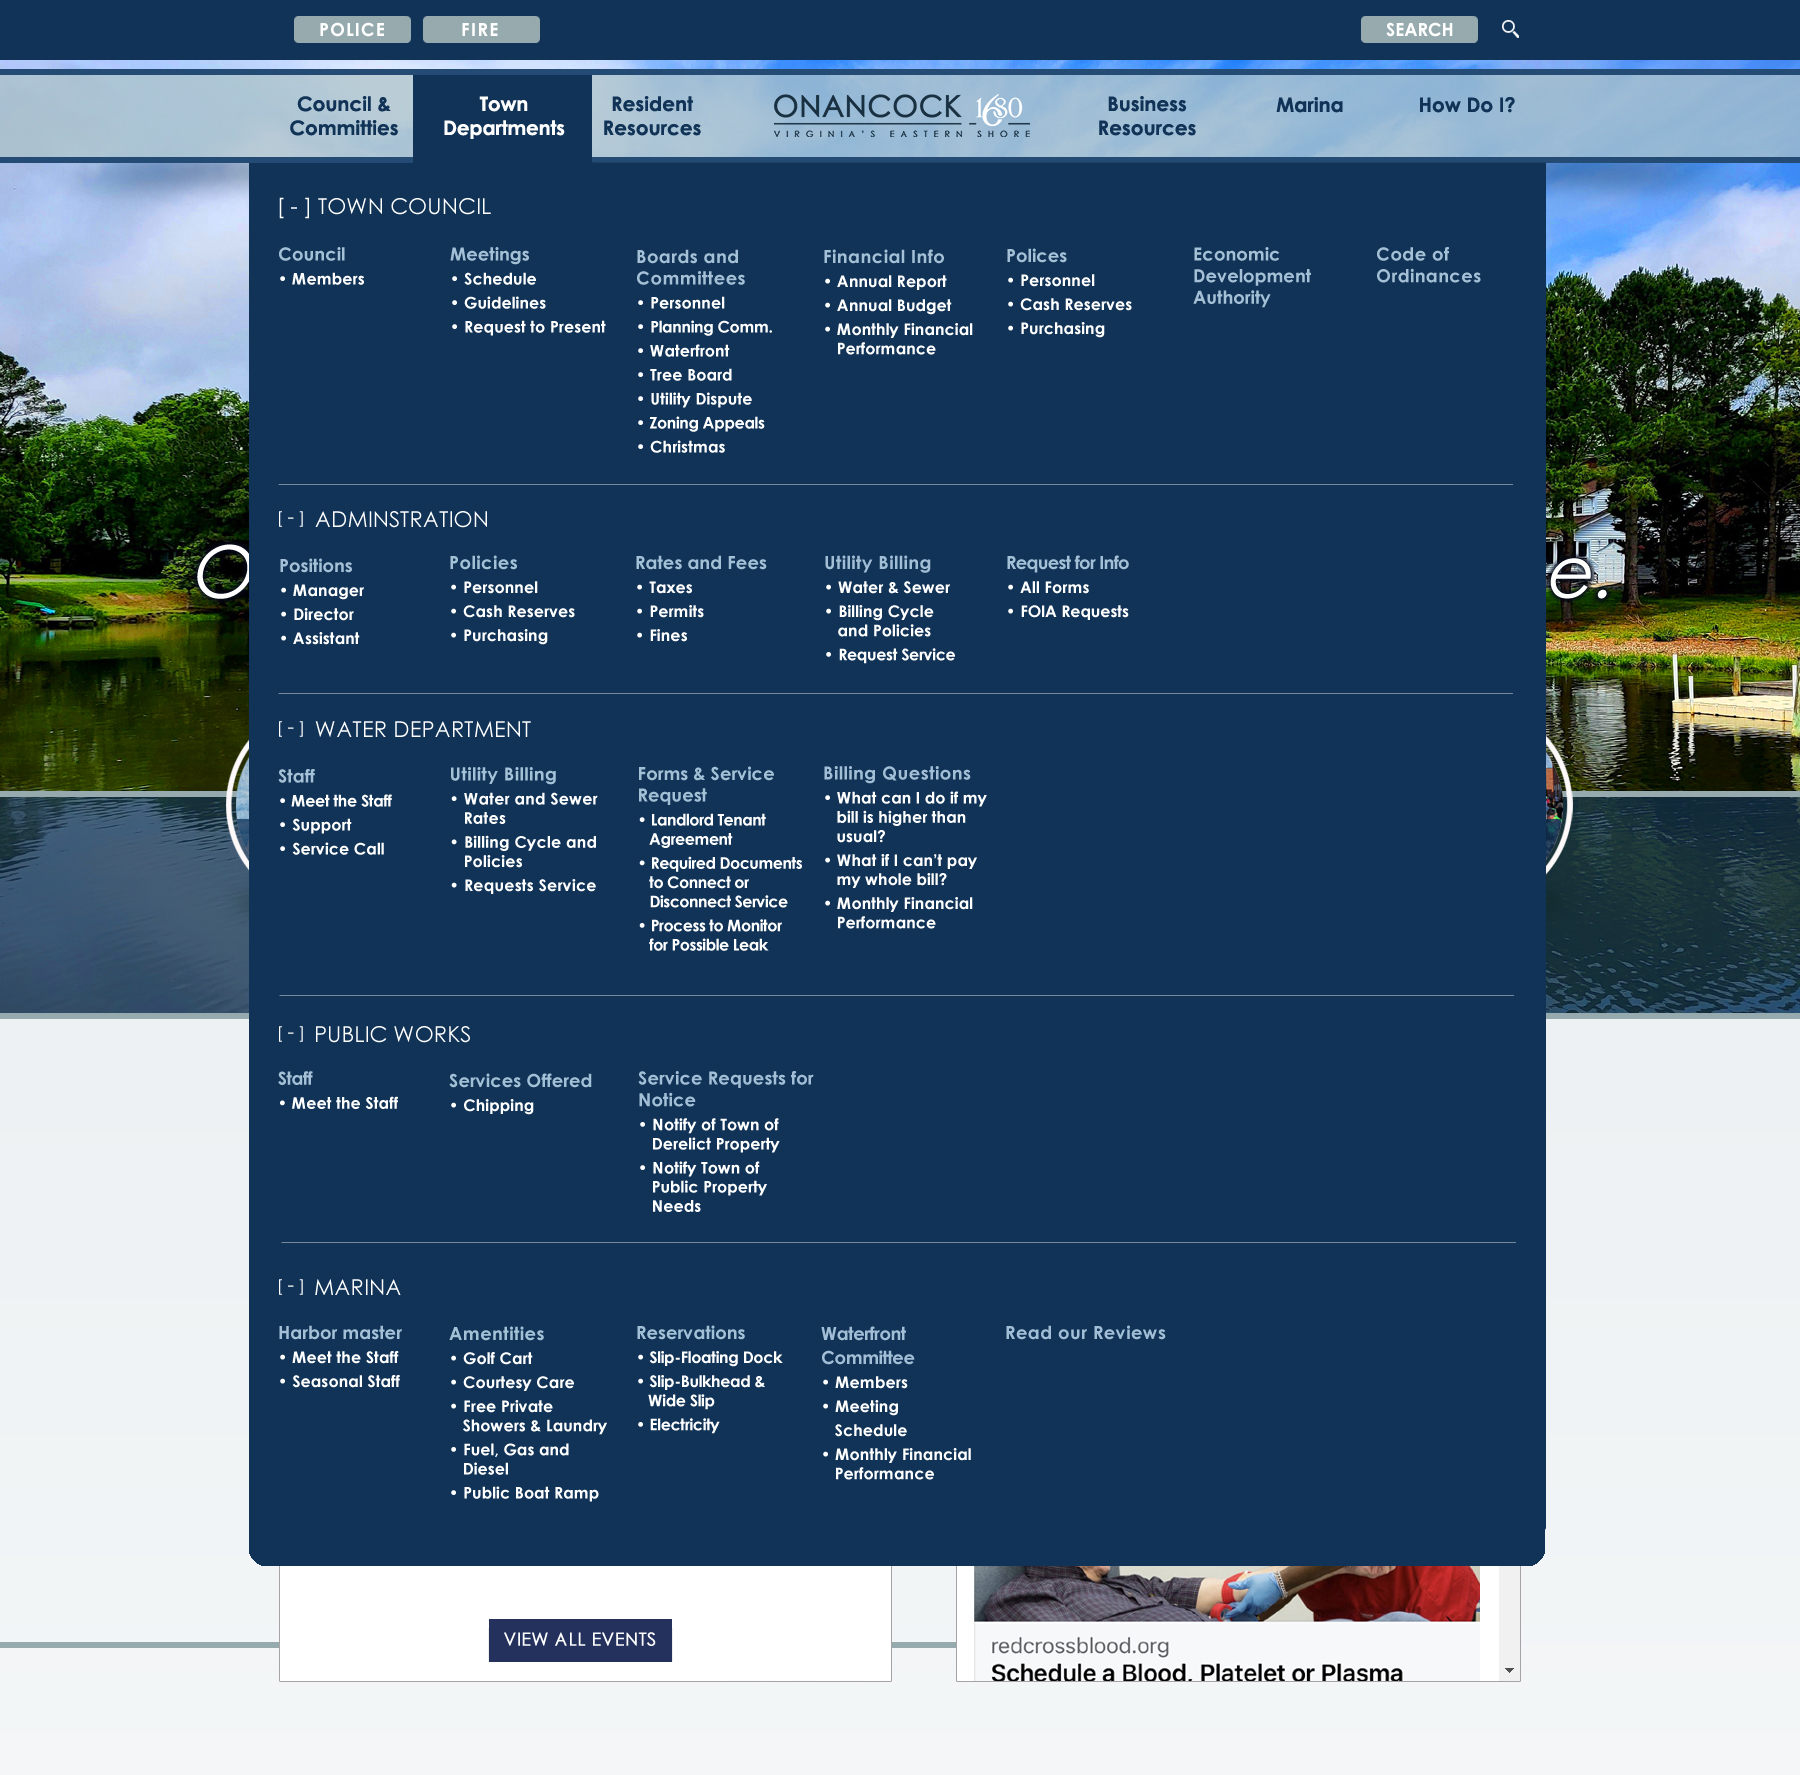This screenshot has height=1775, width=1800.
Task: Open the Electricity reservation link
Action: tap(684, 1425)
